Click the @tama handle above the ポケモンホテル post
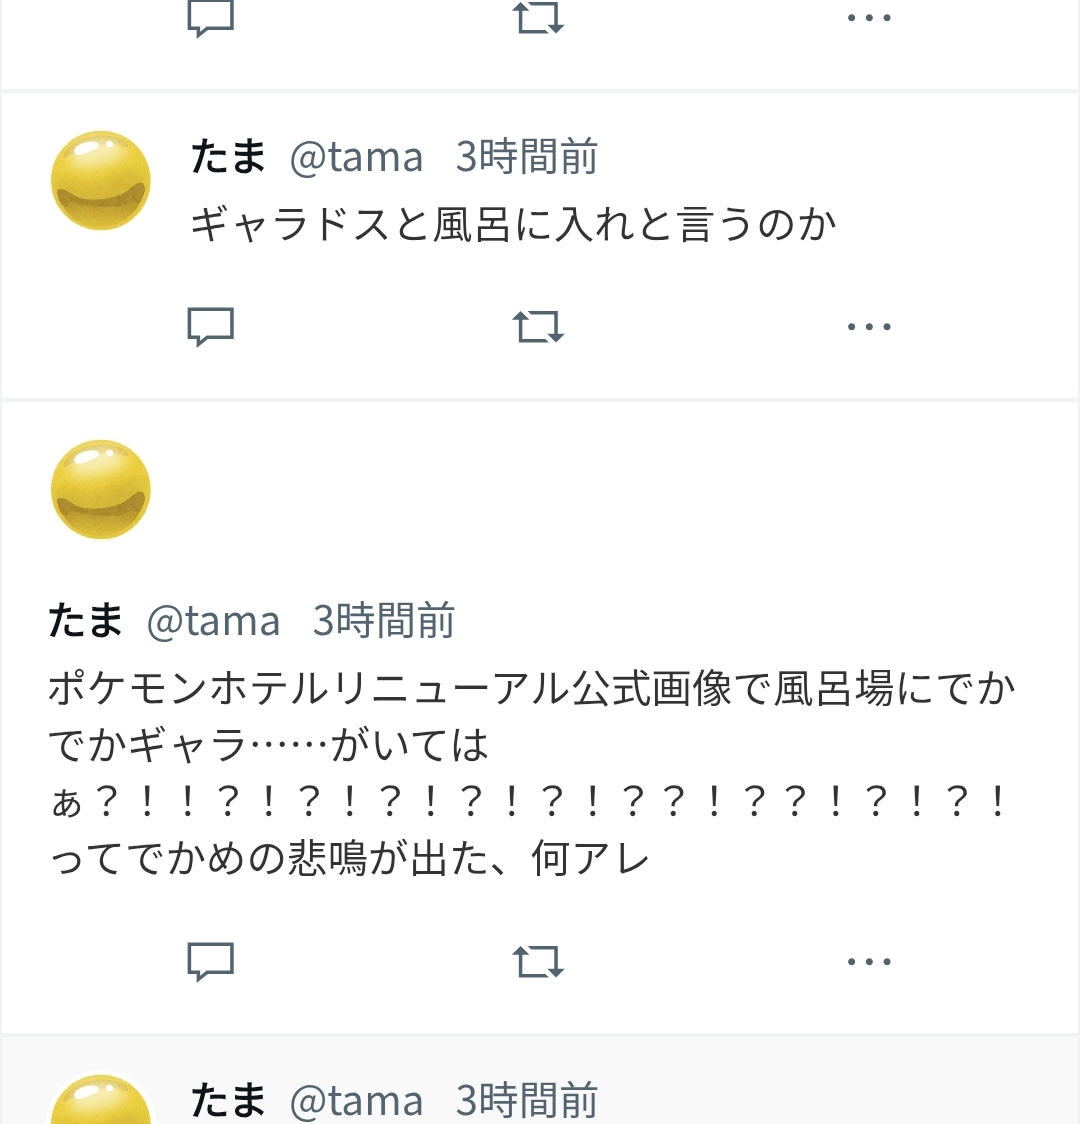This screenshot has height=1124, width=1080. coord(213,621)
